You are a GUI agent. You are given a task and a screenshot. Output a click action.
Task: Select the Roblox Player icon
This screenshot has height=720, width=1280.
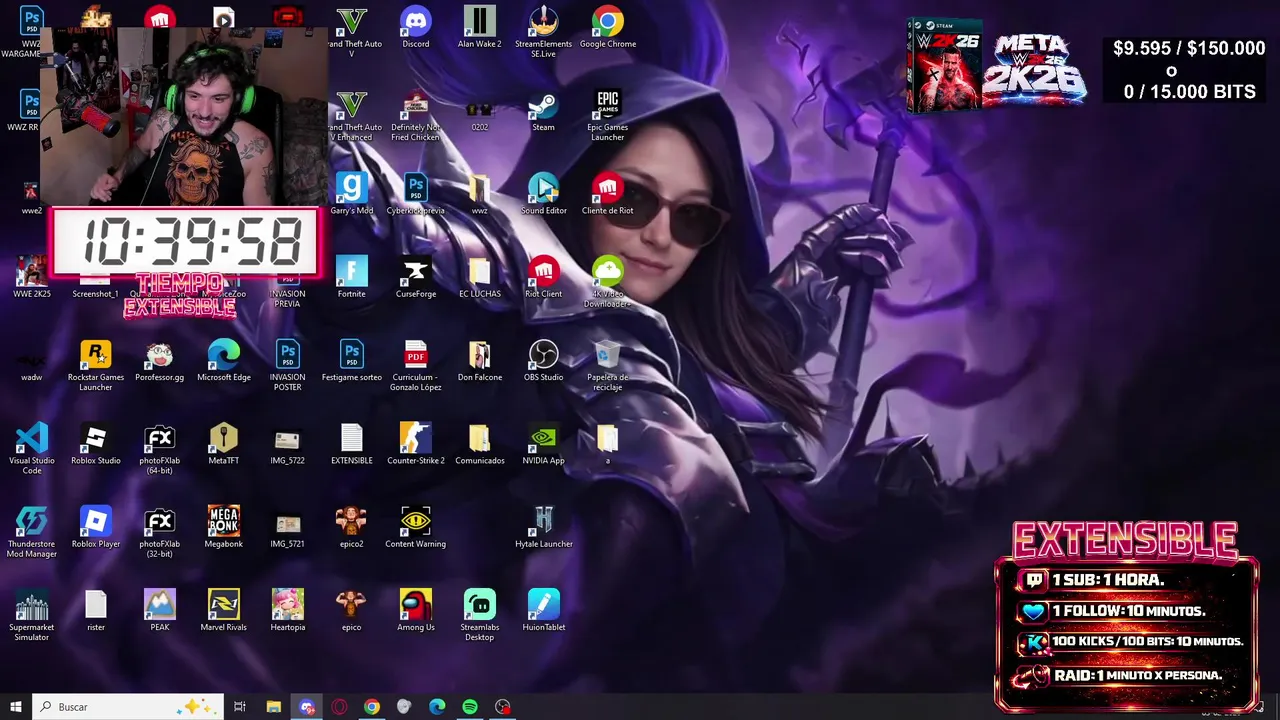[95, 528]
